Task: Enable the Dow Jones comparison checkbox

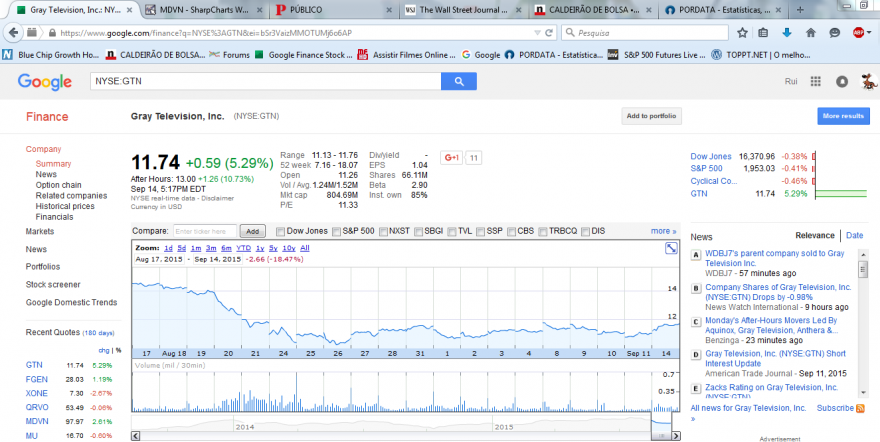Action: click(281, 232)
